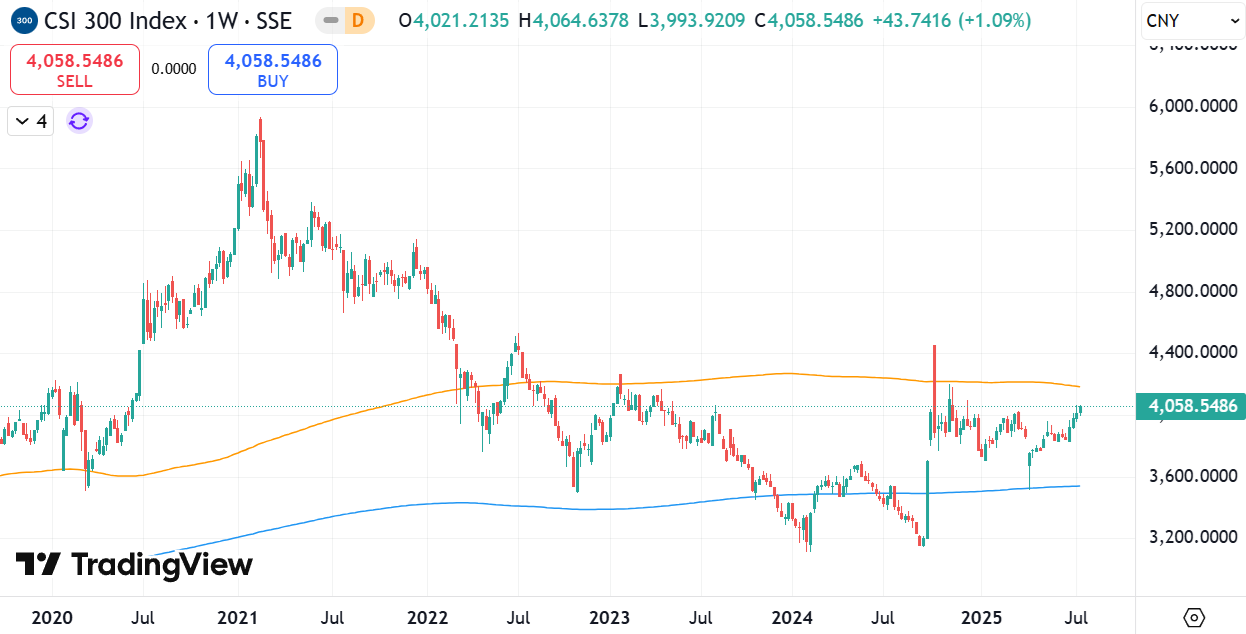Click the 2024 label on time axis
Screen dimensions: 1246x634
point(794,617)
